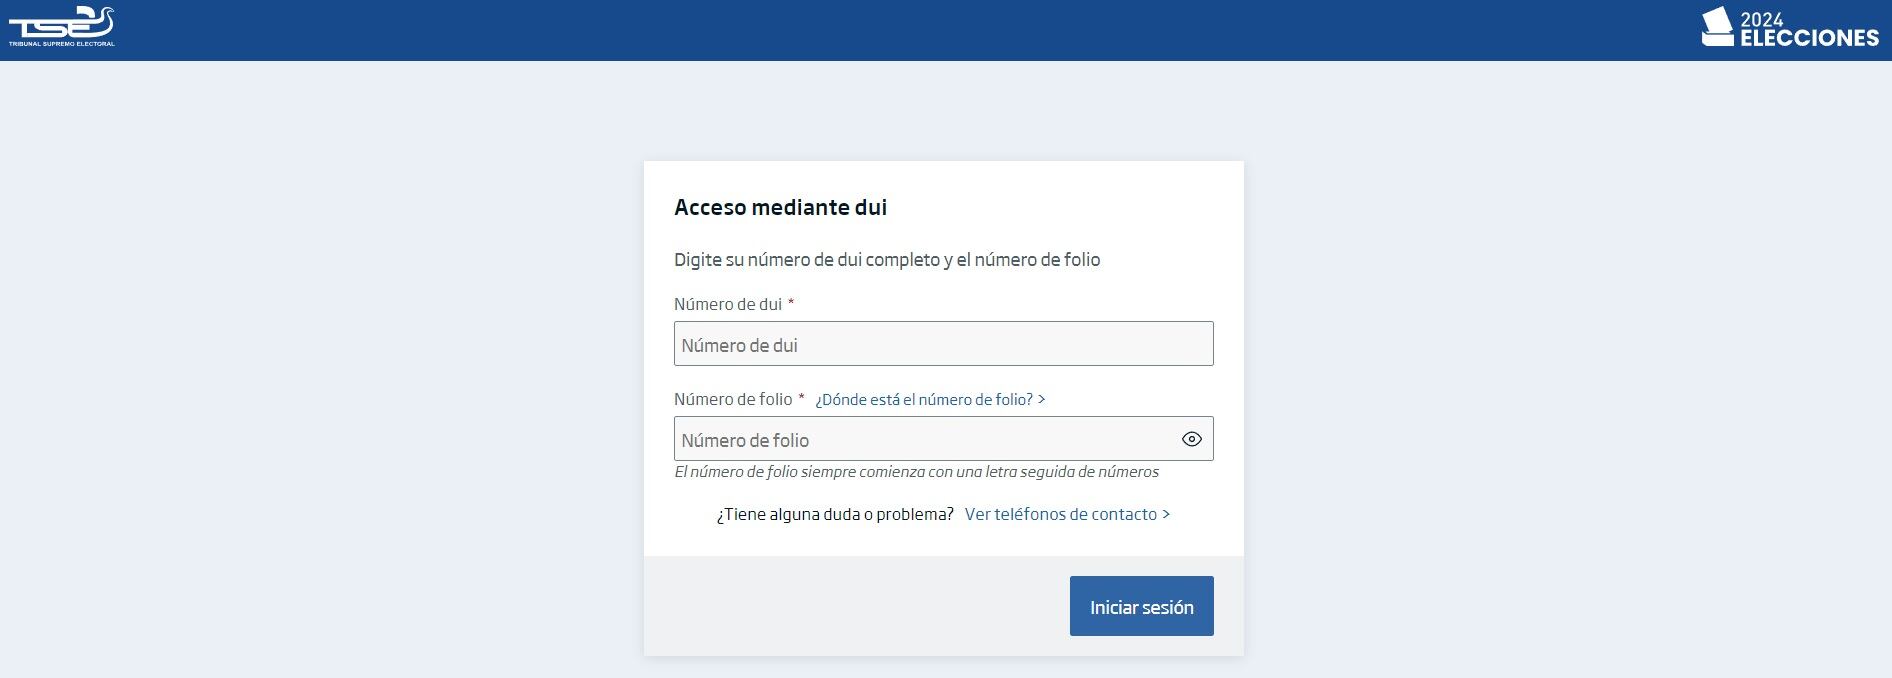The image size is (1892, 678).
Task: Click the red asterisk beside 'Número de folio'
Action: [801, 398]
